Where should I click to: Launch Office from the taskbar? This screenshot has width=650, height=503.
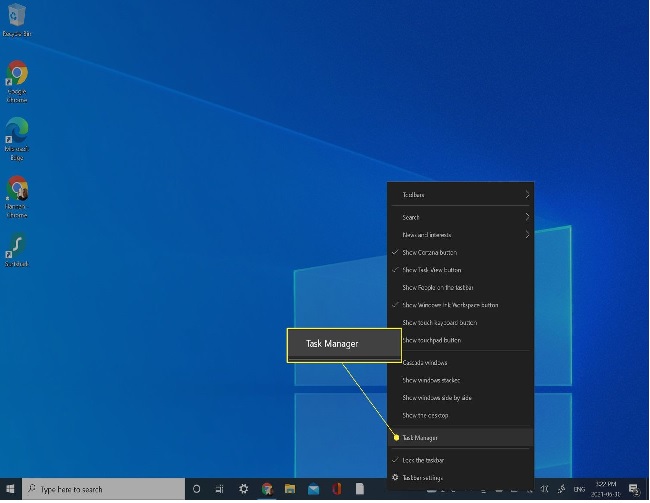[x=337, y=489]
